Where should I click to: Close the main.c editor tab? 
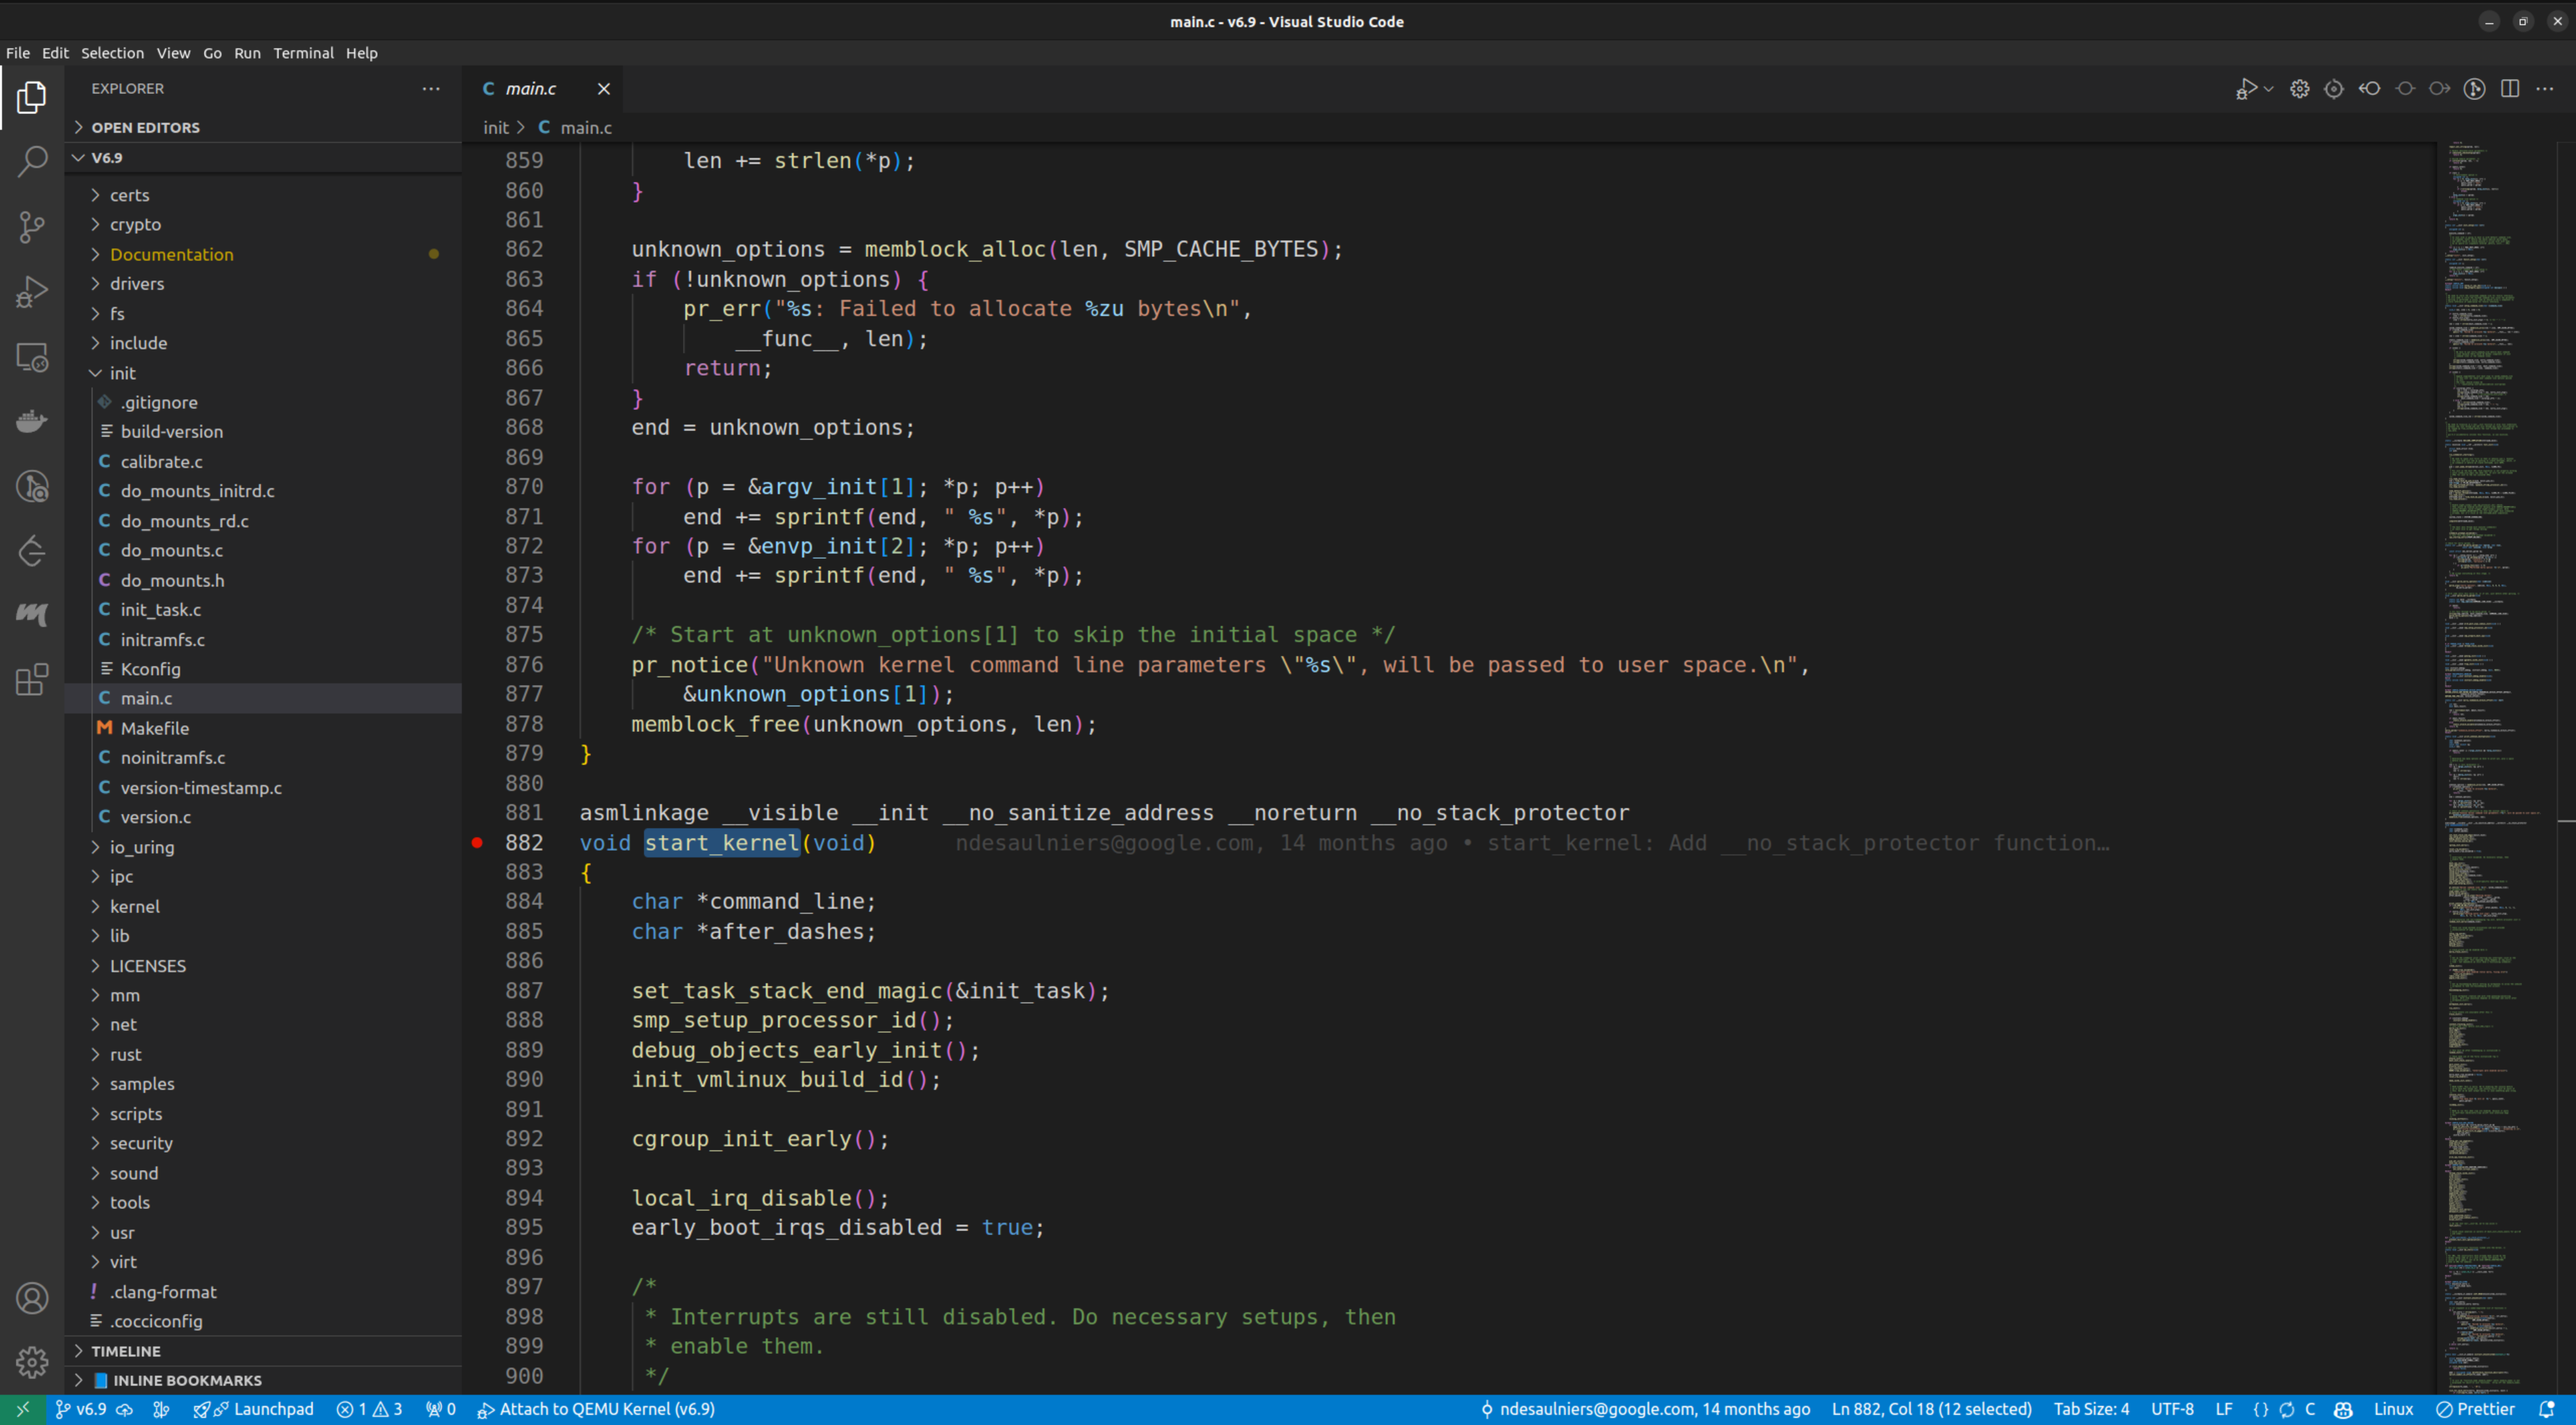604,88
